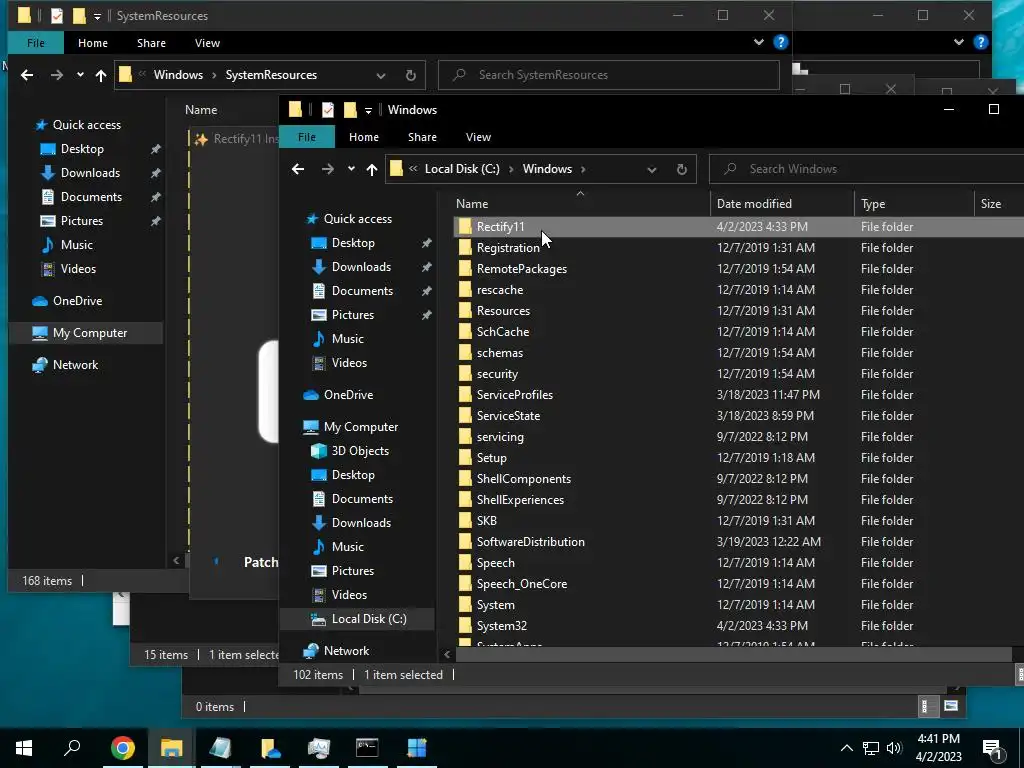This screenshot has width=1024, height=768.
Task: Open taskbar search
Action: [72, 748]
